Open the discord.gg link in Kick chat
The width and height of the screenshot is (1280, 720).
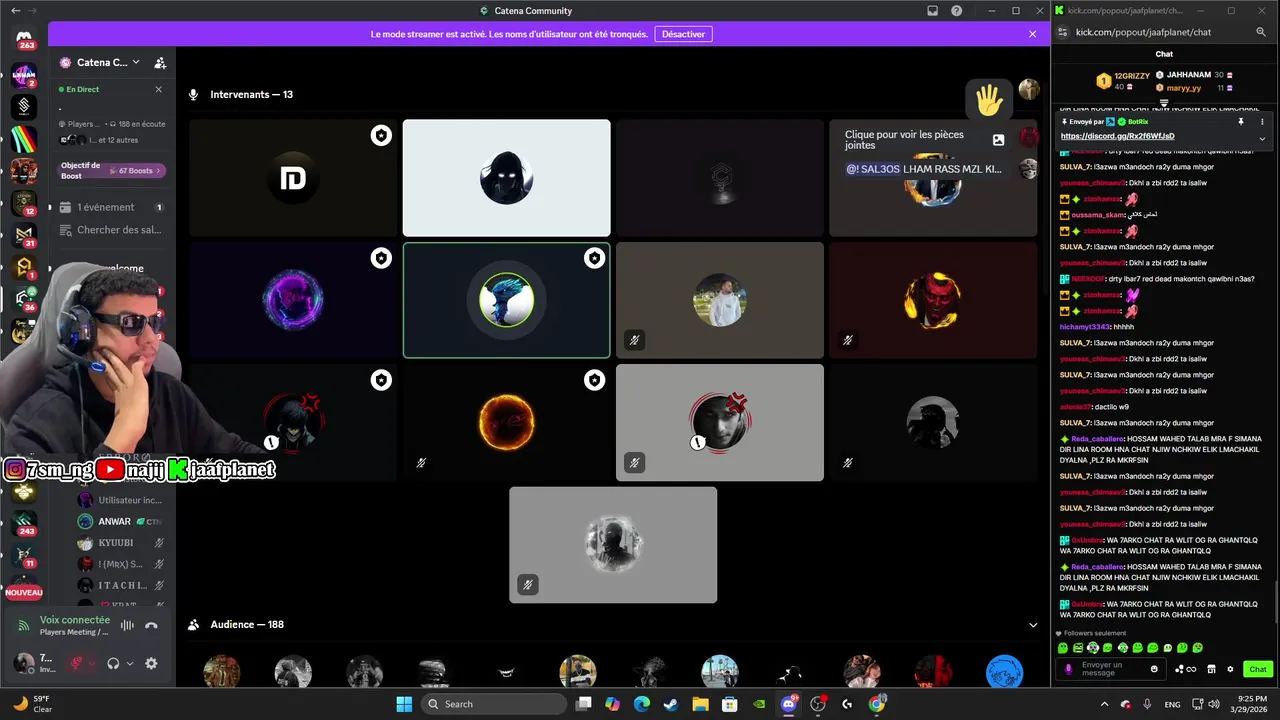point(1118,136)
